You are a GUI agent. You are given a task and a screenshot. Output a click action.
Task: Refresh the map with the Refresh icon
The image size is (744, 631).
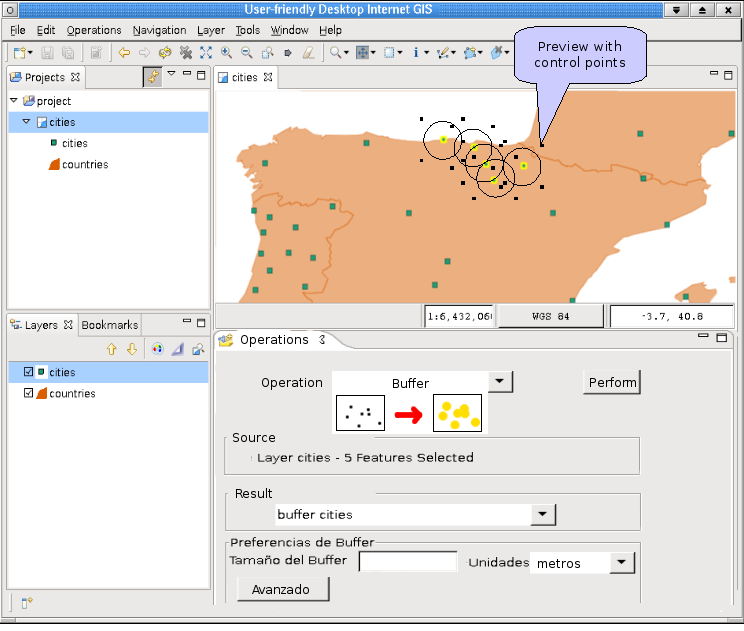pyautogui.click(x=165, y=53)
